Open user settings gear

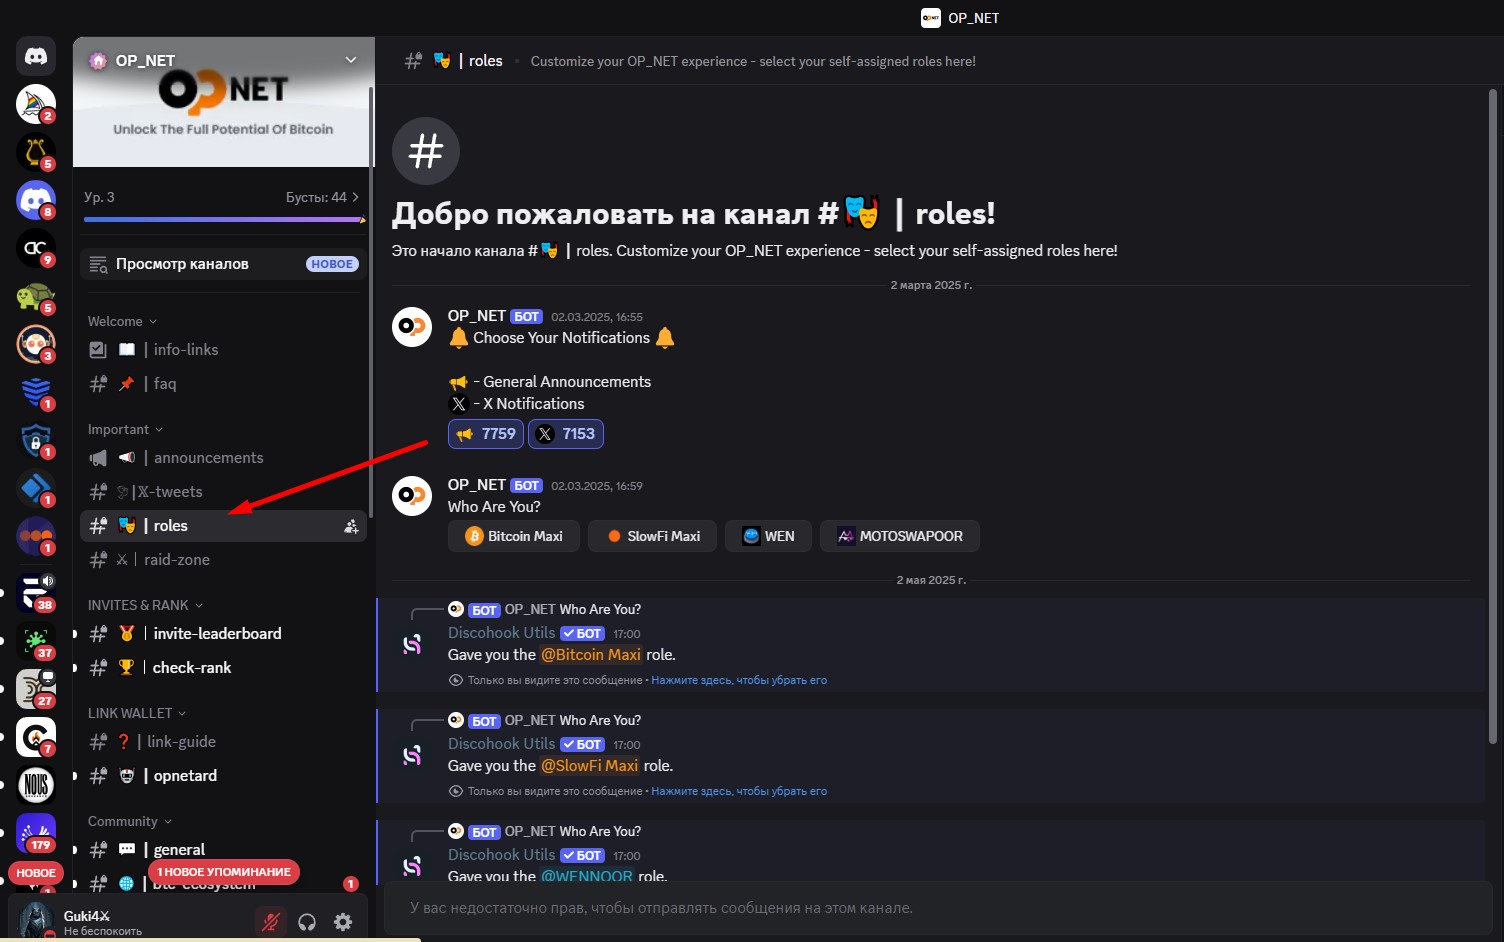coord(343,922)
